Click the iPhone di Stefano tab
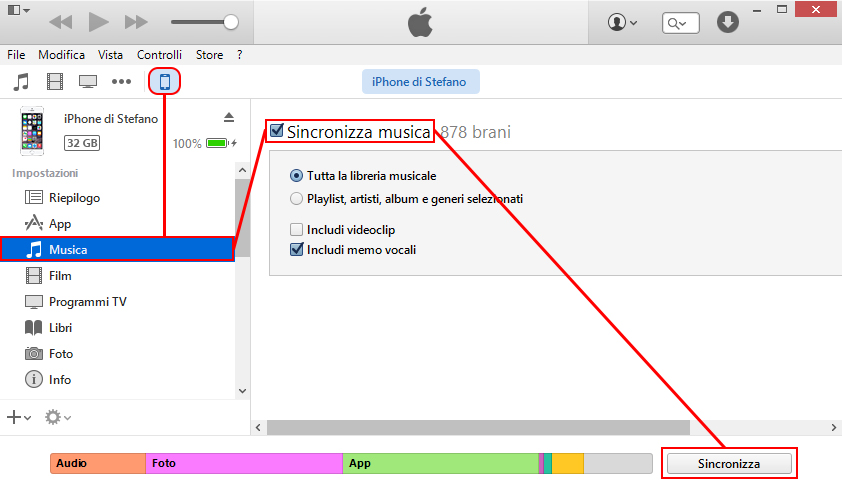The width and height of the screenshot is (842, 491). pos(420,82)
